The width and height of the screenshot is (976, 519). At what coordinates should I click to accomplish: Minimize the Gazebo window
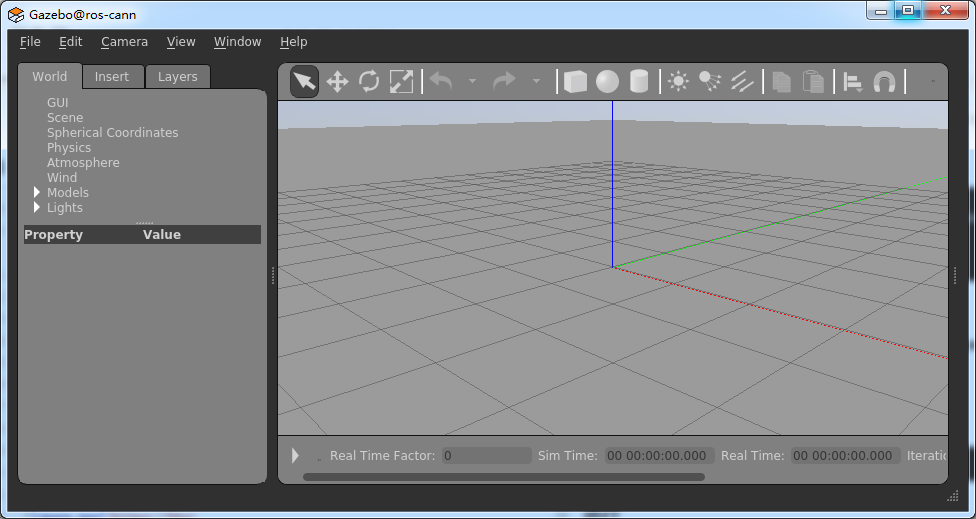pos(880,10)
